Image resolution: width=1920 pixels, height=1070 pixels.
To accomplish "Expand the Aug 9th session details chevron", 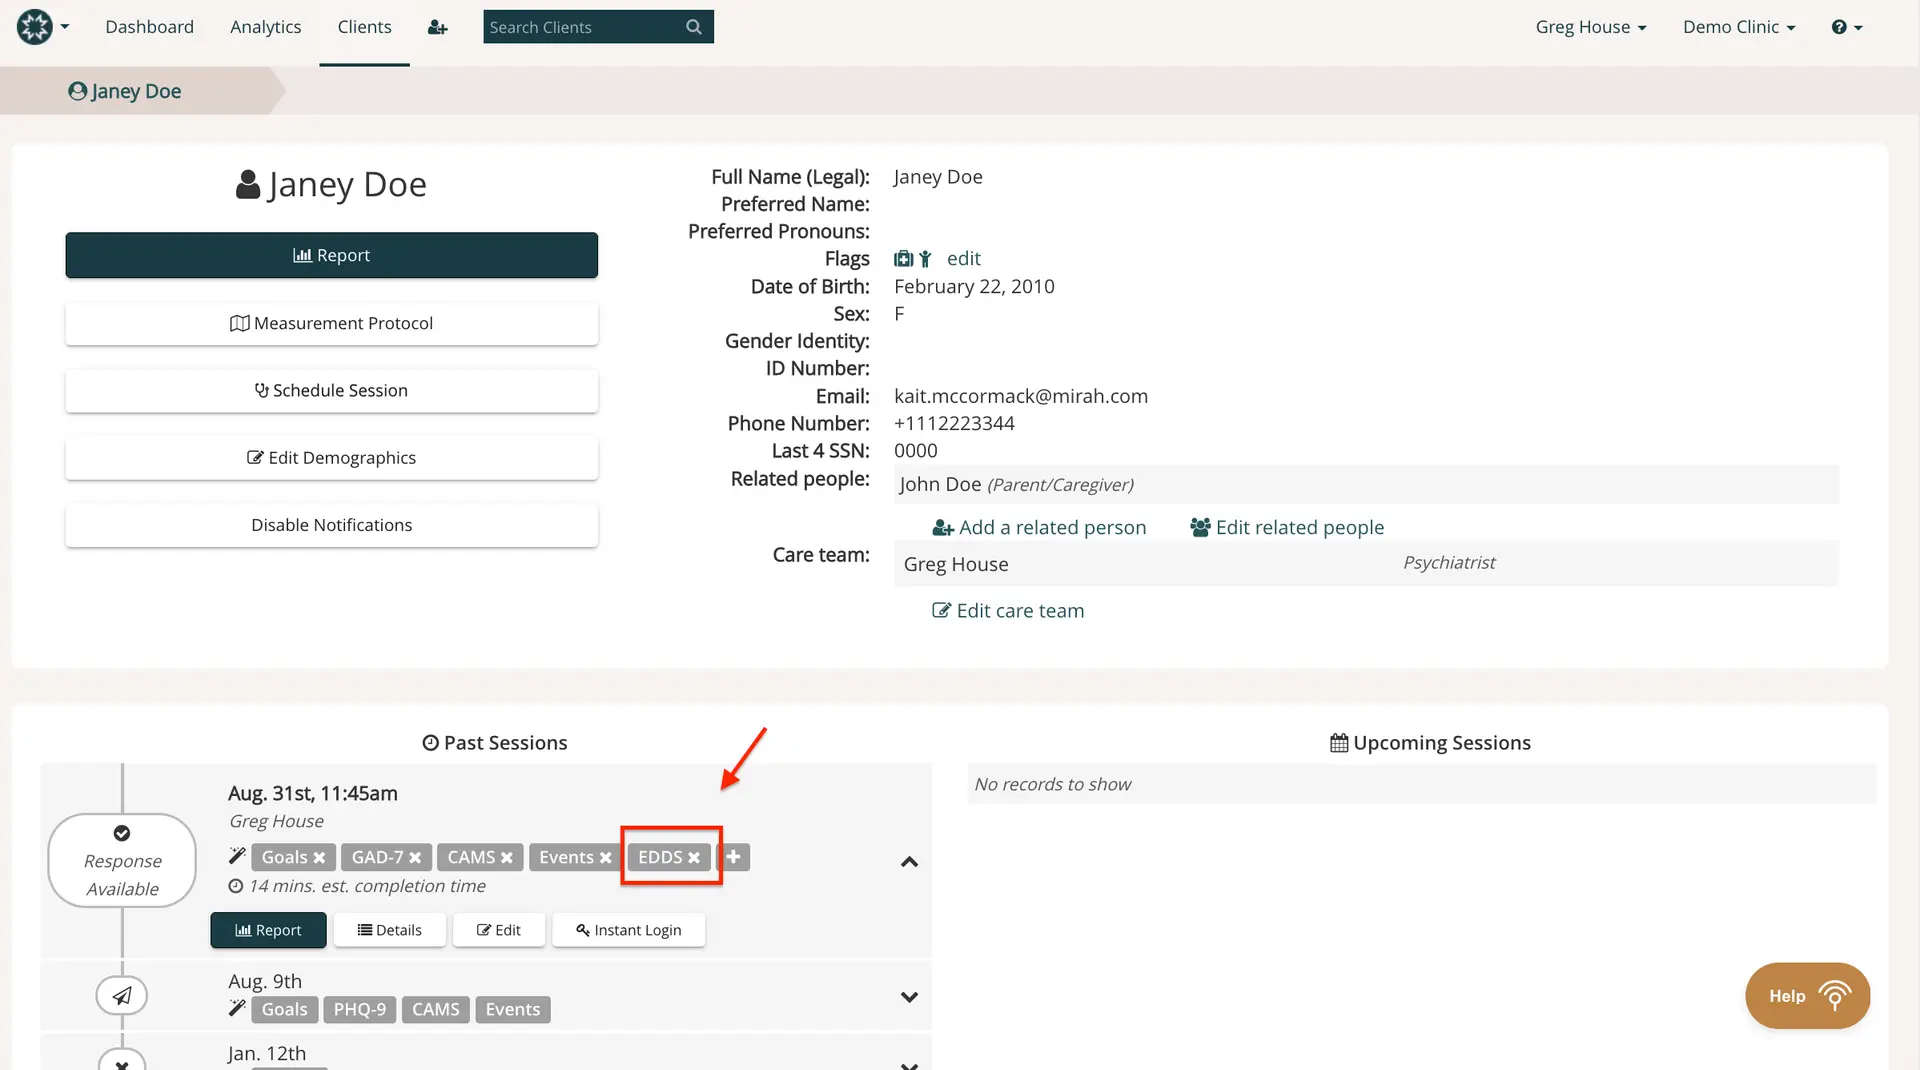I will tap(909, 996).
